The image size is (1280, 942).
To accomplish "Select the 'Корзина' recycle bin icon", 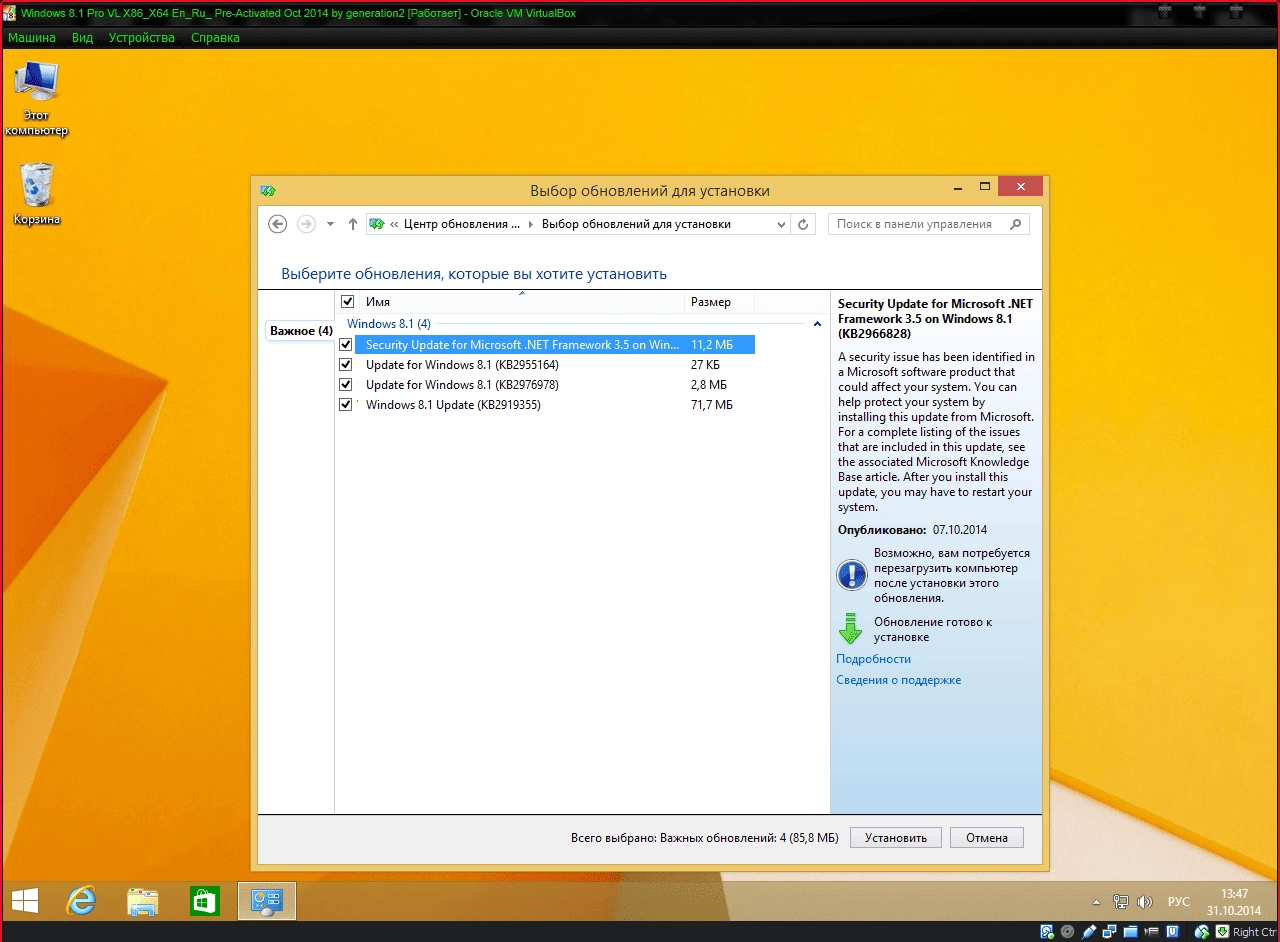I will [x=37, y=193].
